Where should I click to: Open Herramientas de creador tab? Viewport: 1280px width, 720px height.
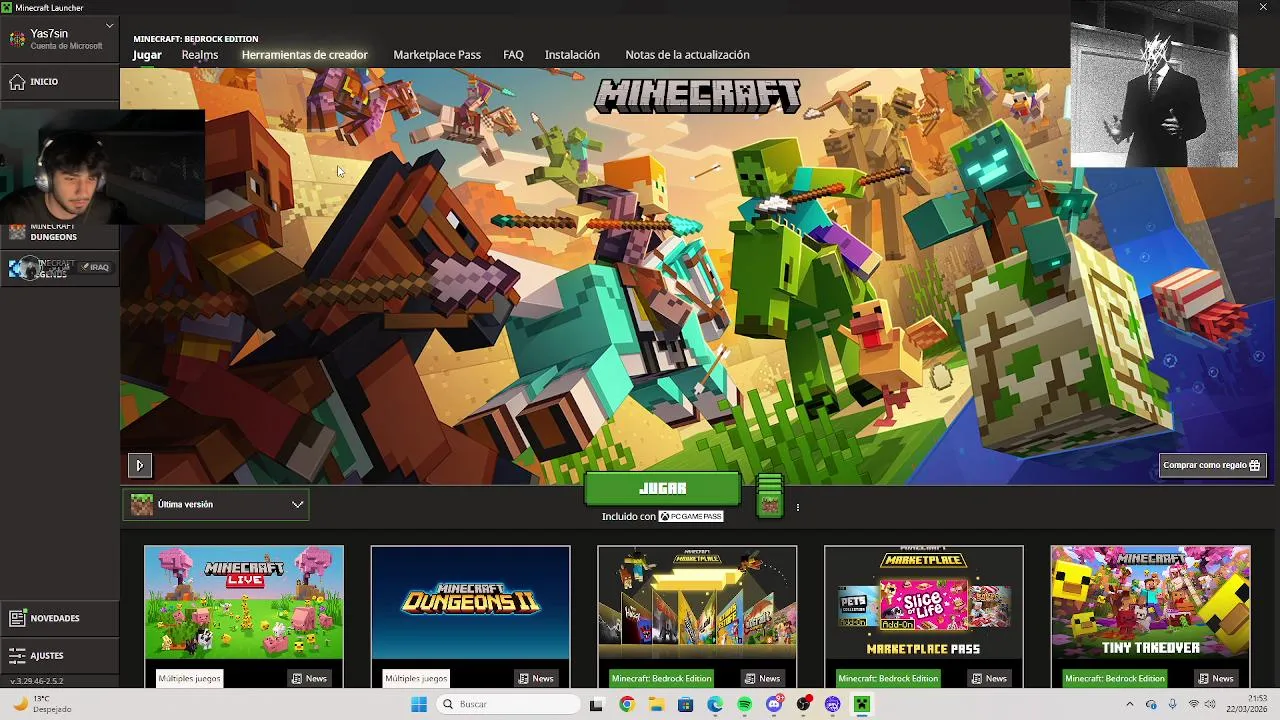[x=305, y=55]
